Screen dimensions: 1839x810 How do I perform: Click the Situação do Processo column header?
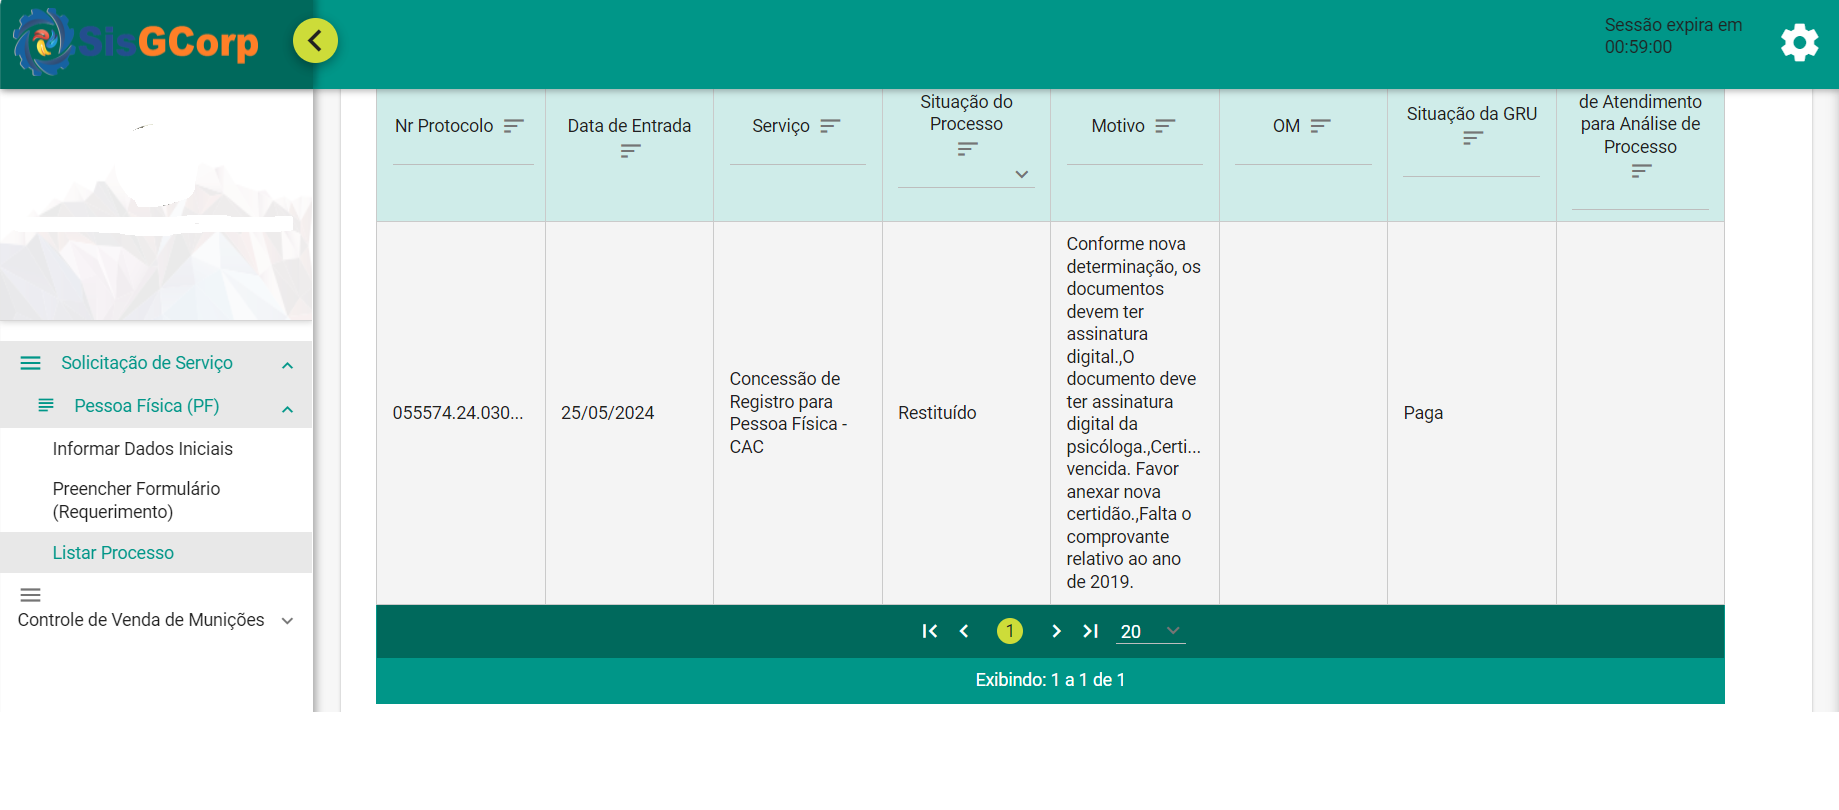(966, 113)
